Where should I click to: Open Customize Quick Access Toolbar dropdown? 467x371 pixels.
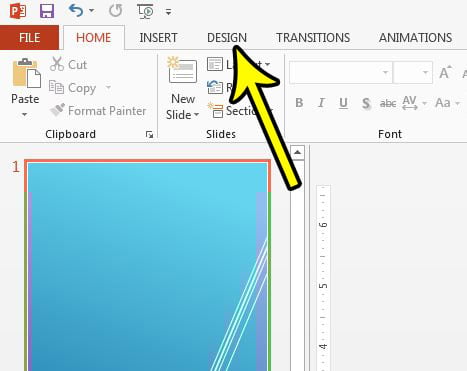168,12
